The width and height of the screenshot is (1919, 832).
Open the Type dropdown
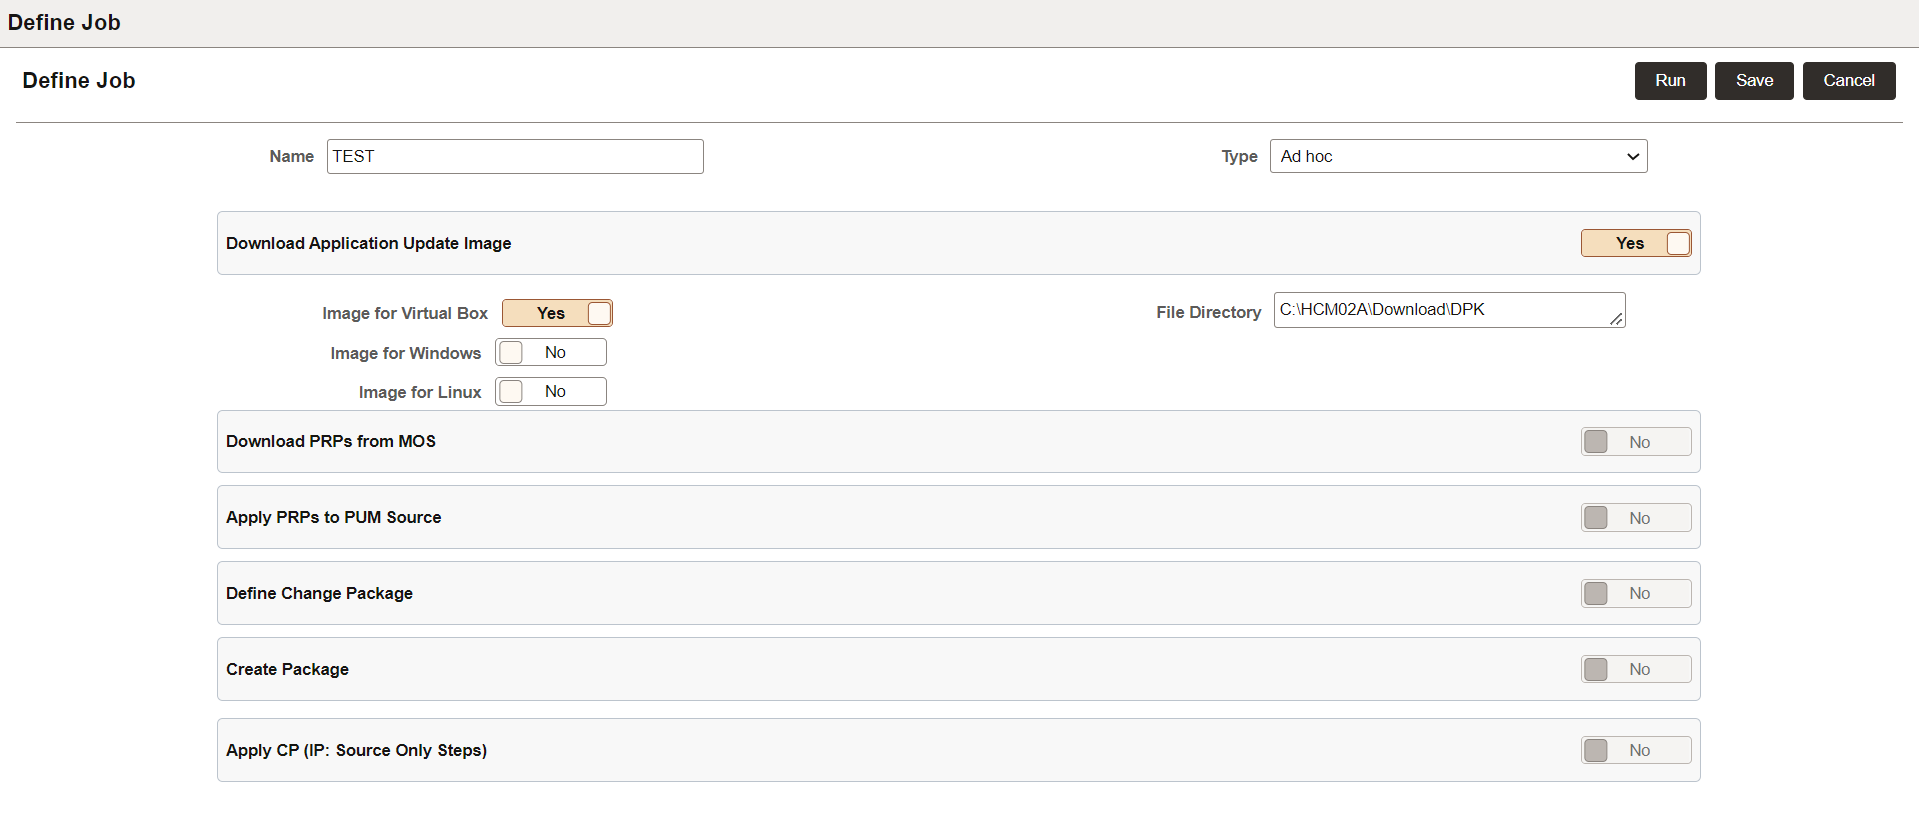tap(1458, 157)
